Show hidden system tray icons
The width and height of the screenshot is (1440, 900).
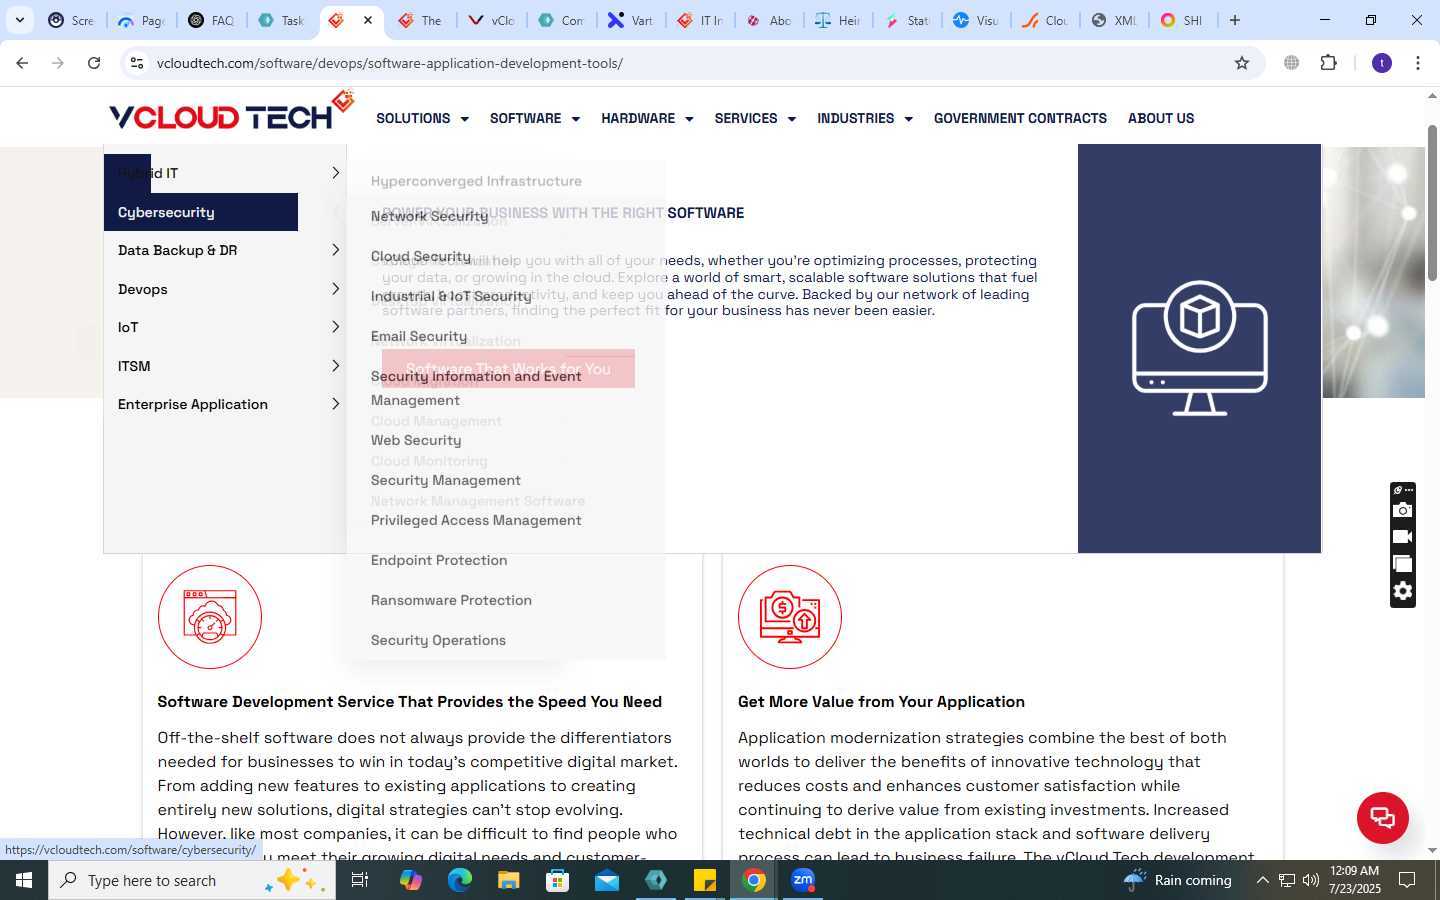tap(1262, 880)
